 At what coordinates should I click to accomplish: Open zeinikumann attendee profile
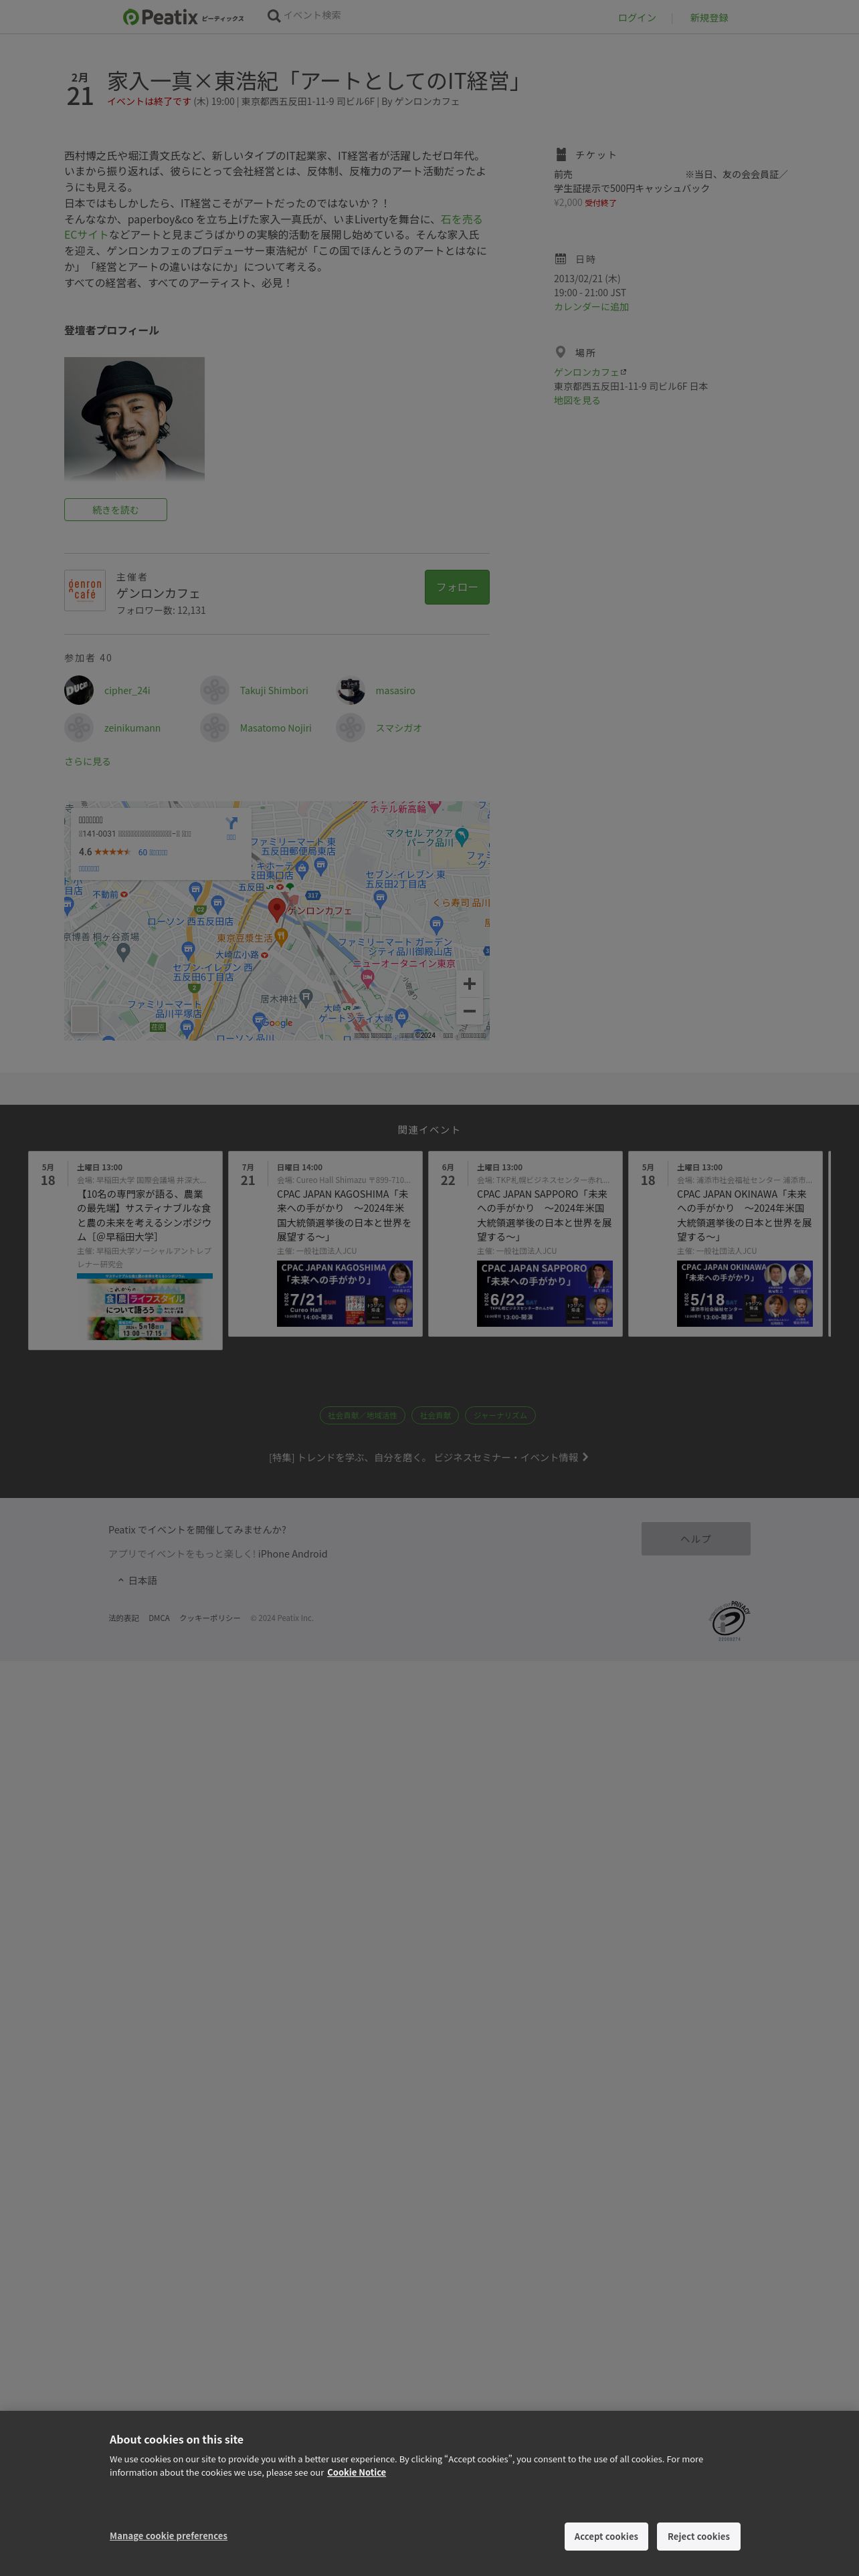click(132, 728)
